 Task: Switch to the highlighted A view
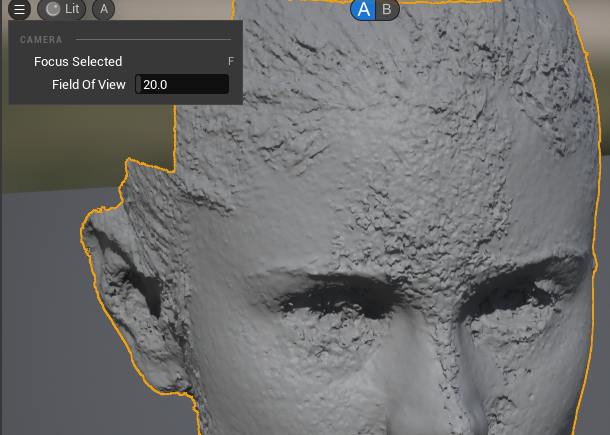coord(364,10)
